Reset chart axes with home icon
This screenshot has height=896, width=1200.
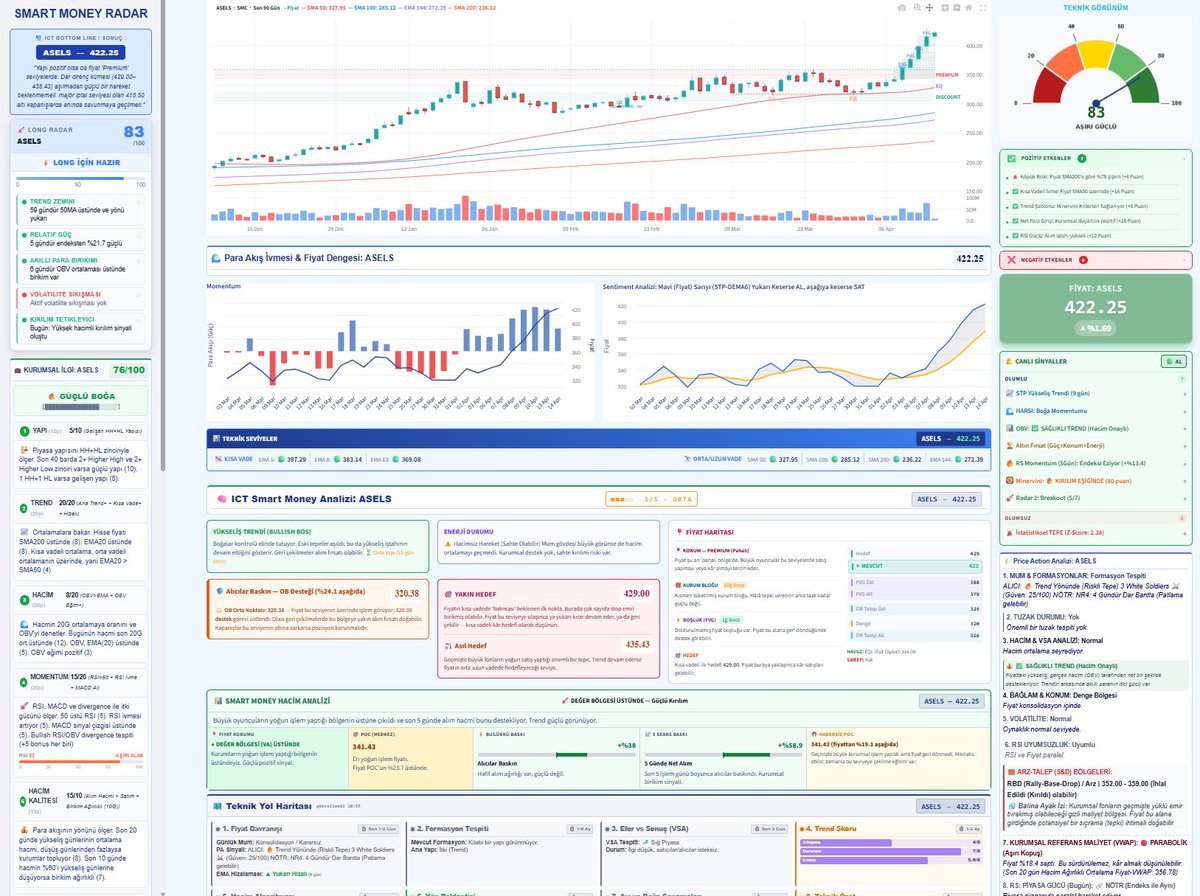969,7
